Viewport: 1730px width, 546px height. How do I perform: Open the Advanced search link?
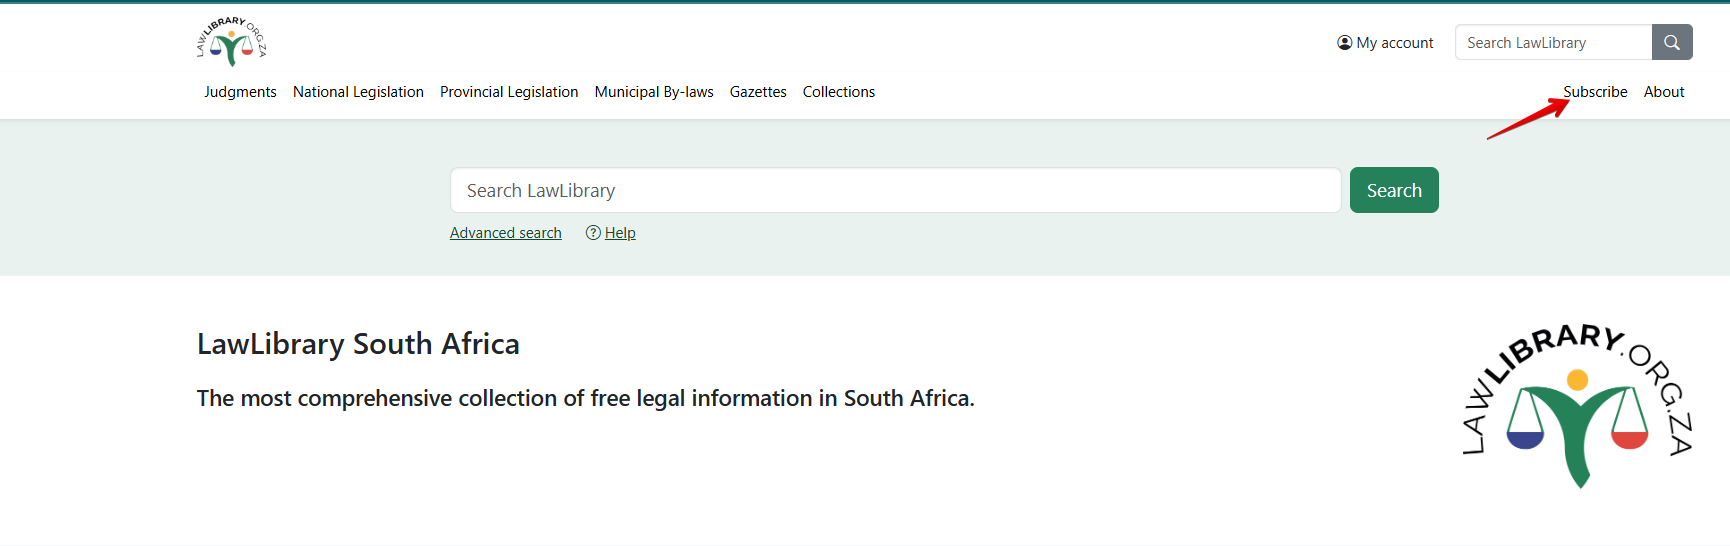(505, 233)
